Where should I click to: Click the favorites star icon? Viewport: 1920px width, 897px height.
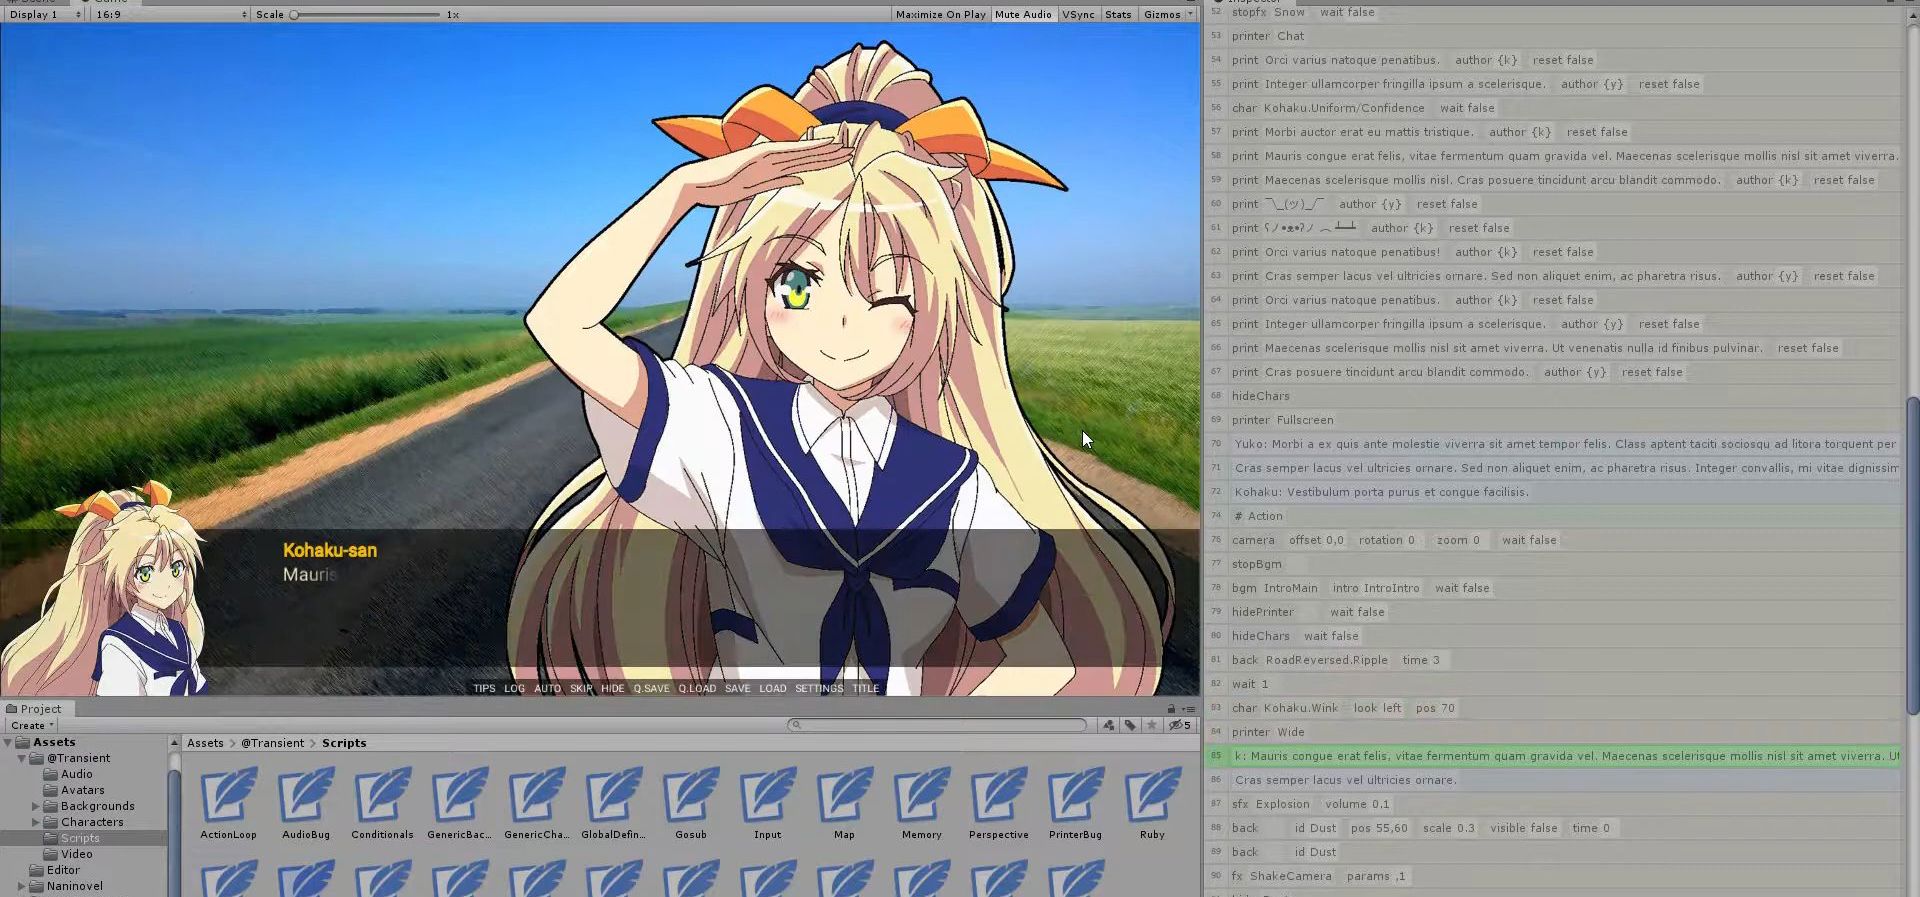coord(1152,725)
